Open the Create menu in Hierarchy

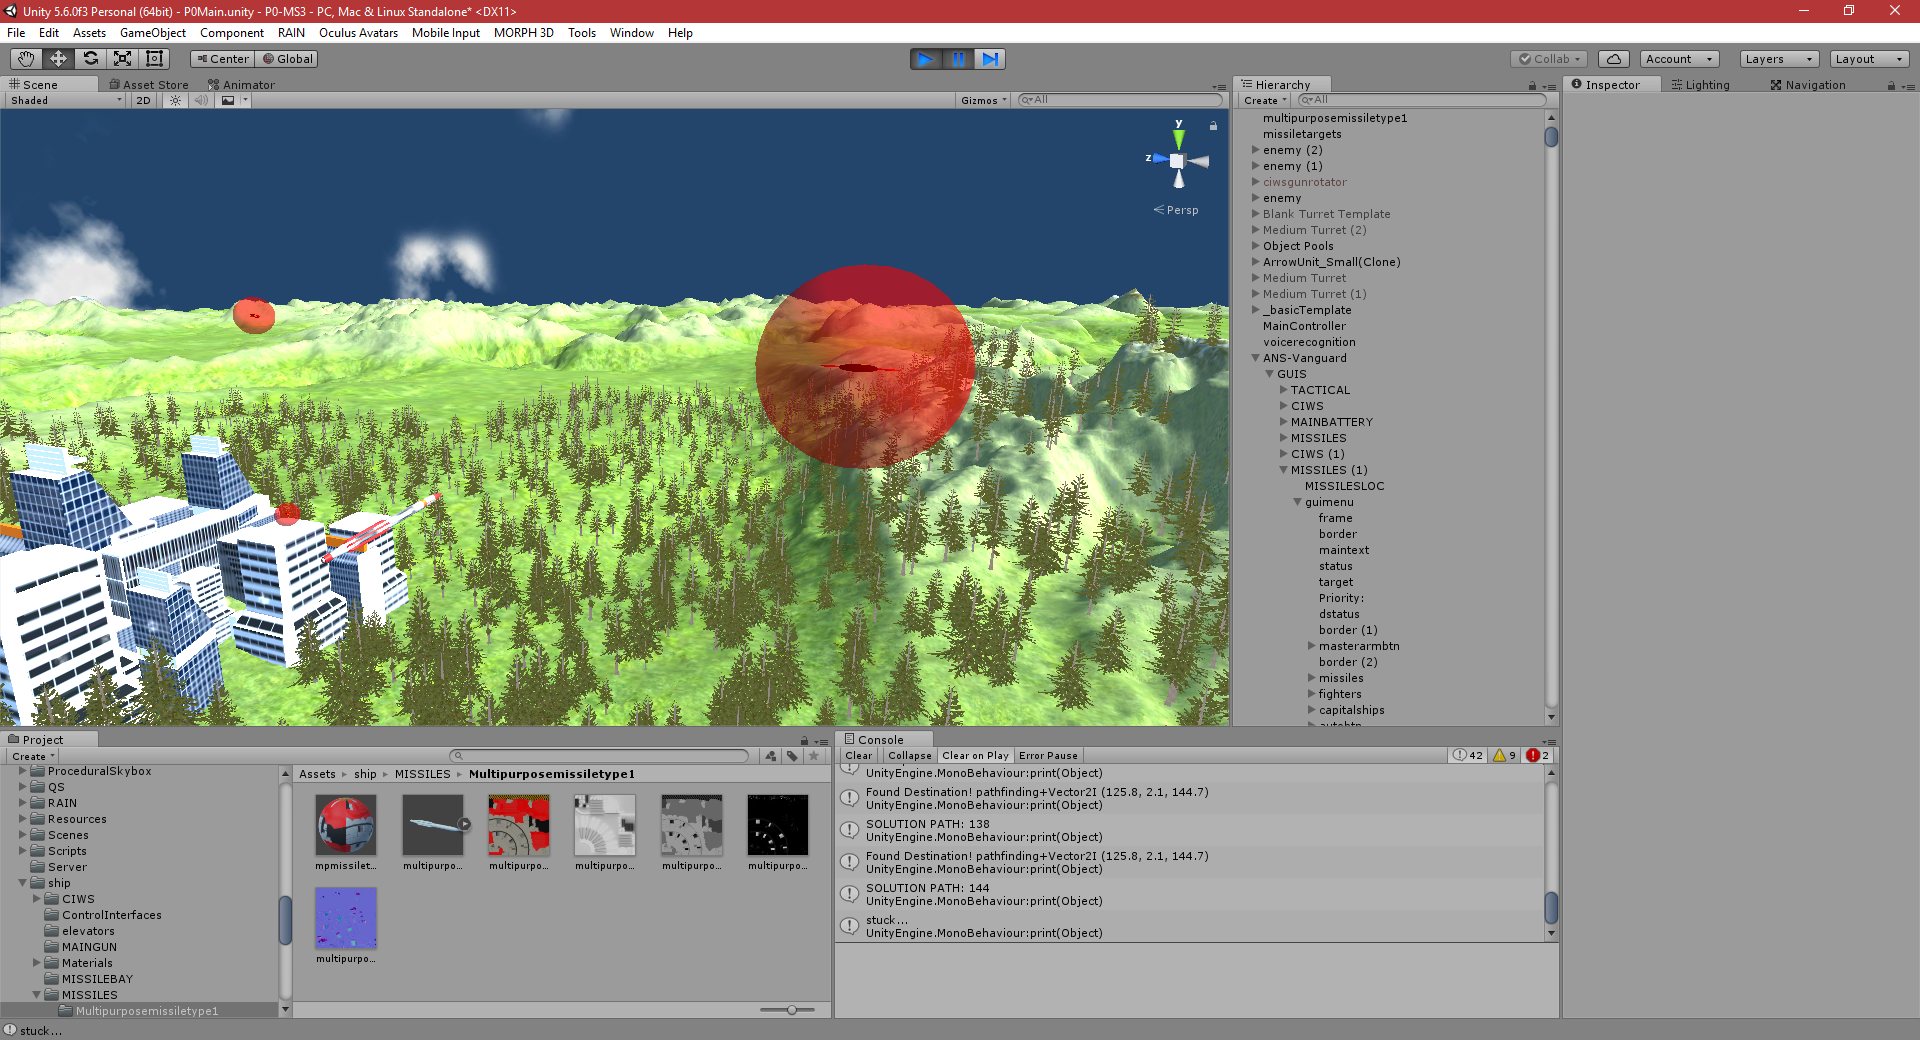(x=1261, y=101)
